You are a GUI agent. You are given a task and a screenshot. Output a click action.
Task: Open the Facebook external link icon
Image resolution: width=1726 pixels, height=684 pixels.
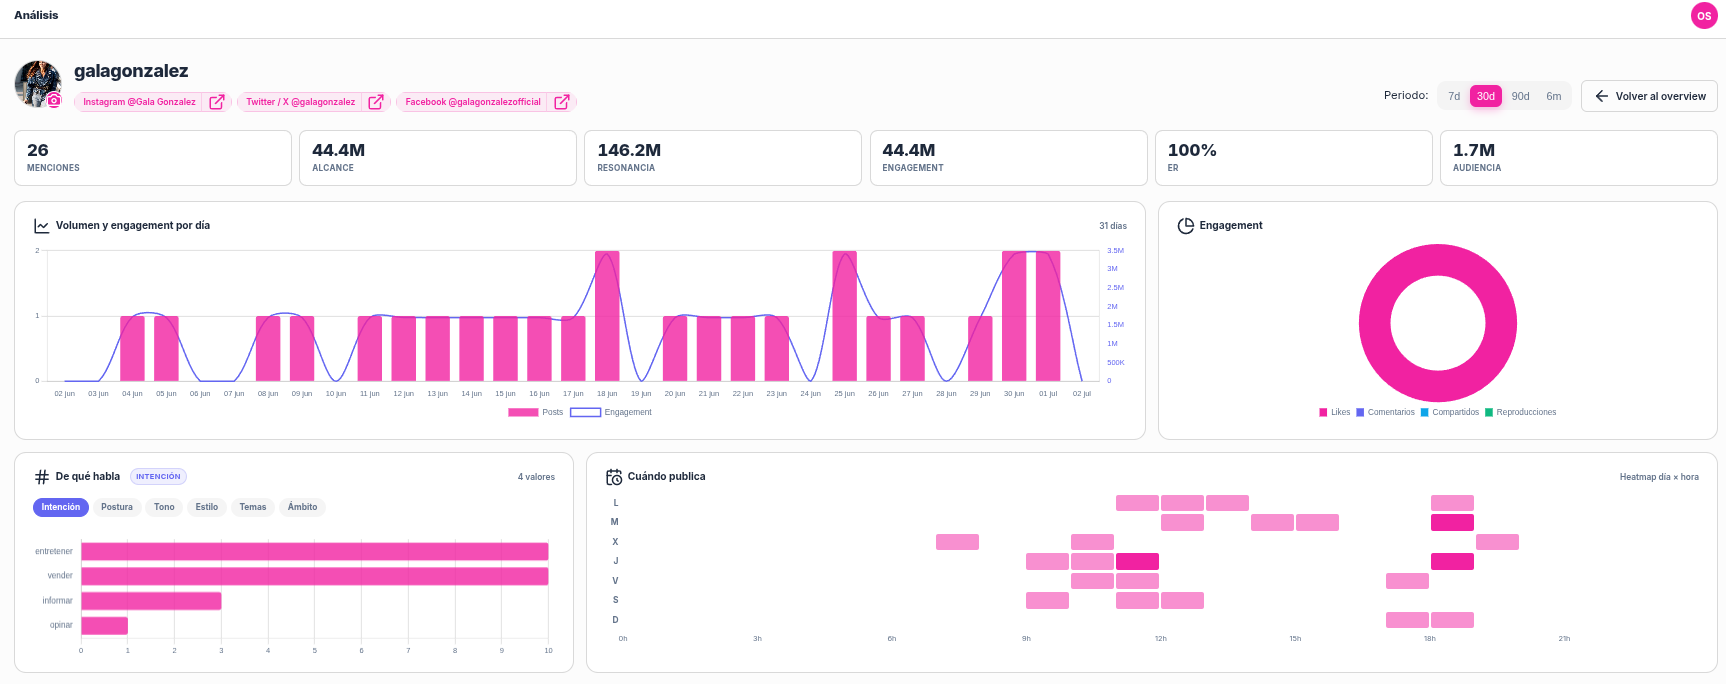click(x=562, y=102)
